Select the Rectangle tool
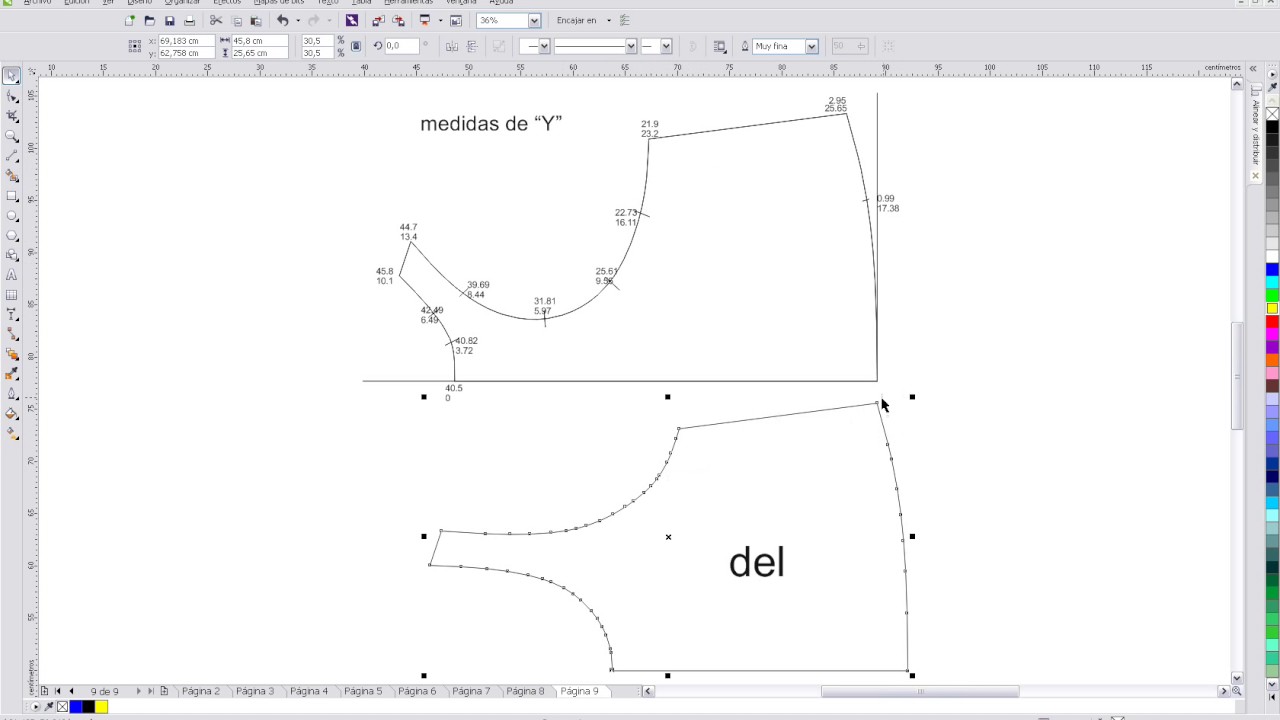 point(12,196)
